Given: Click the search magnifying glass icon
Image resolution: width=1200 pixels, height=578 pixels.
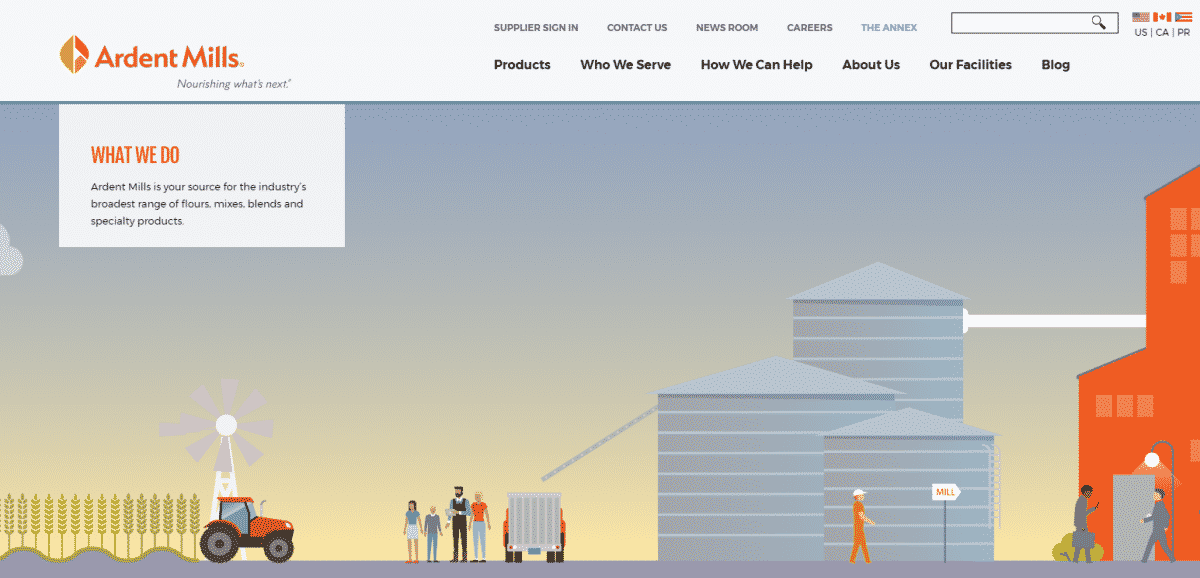Looking at the screenshot, I should click(1099, 22).
